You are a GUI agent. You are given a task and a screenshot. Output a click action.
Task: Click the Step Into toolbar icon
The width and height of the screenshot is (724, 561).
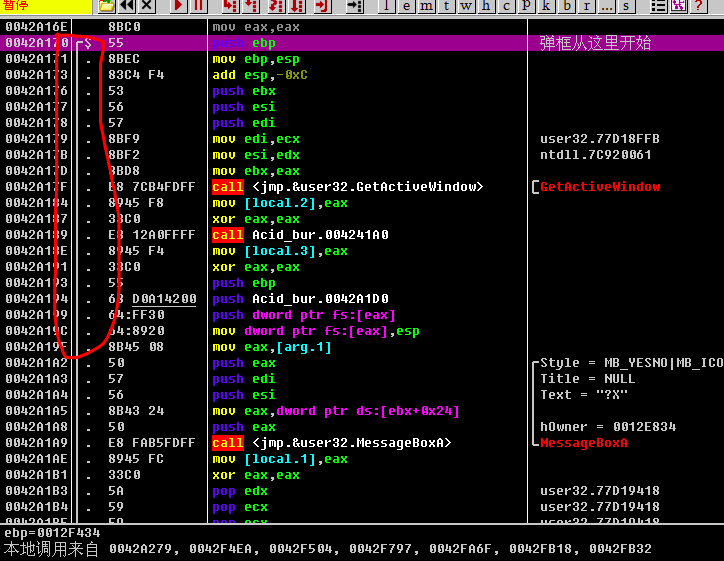pos(229,6)
